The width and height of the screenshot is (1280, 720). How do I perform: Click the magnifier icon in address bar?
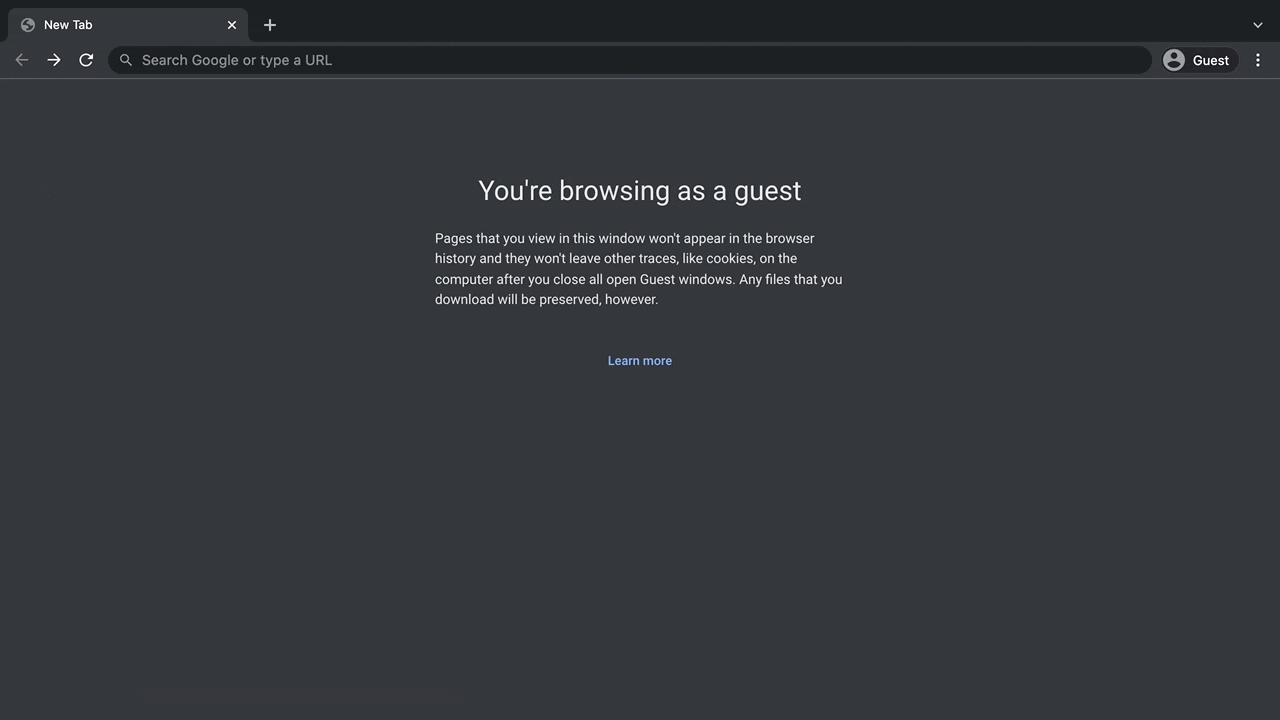(x=126, y=60)
